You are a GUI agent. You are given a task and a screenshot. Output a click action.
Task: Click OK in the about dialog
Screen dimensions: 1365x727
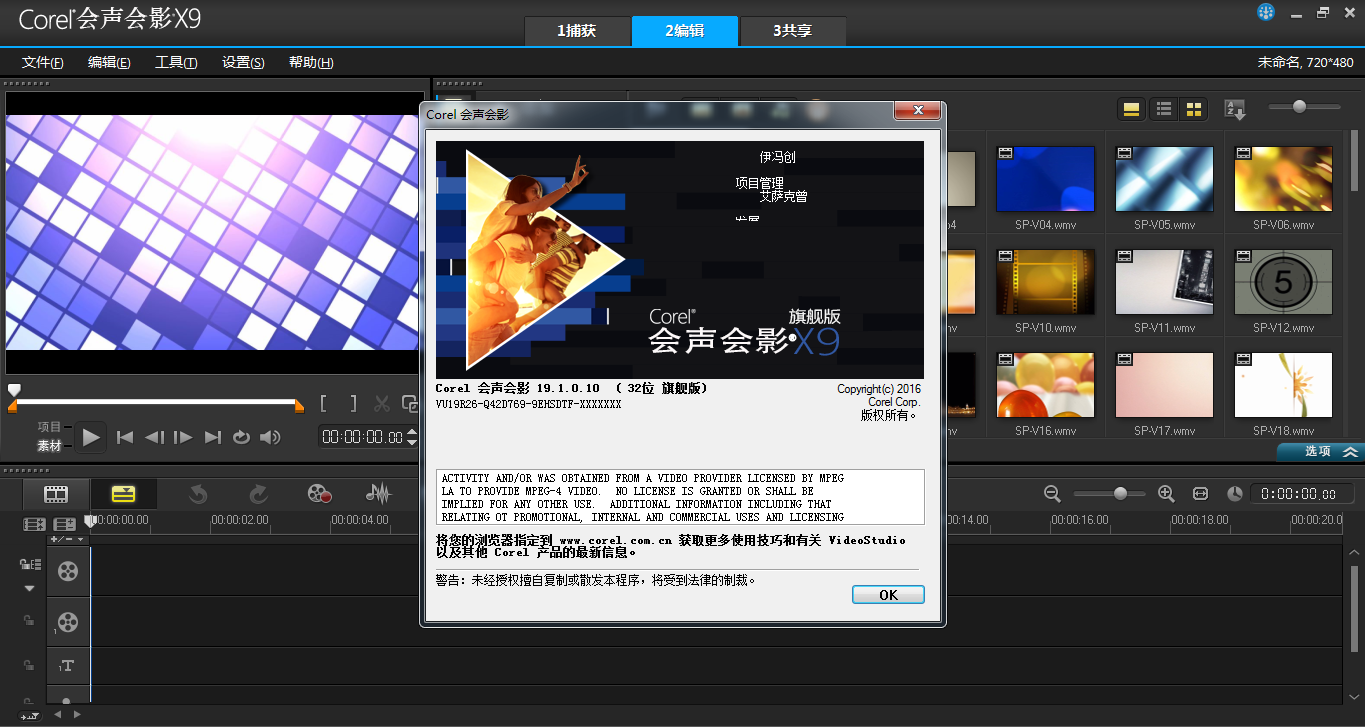click(888, 594)
